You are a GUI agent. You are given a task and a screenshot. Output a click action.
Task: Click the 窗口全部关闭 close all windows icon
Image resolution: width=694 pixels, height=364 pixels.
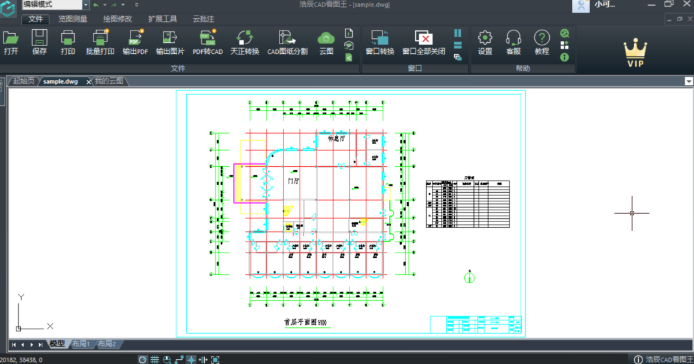pyautogui.click(x=424, y=42)
